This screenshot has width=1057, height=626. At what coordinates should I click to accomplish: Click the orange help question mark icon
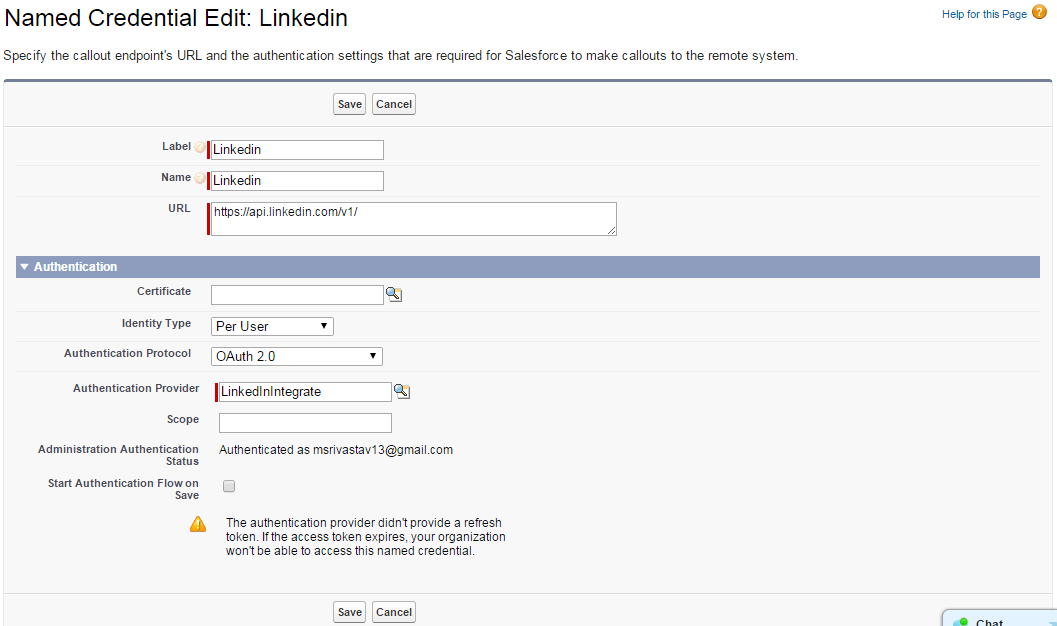1039,13
